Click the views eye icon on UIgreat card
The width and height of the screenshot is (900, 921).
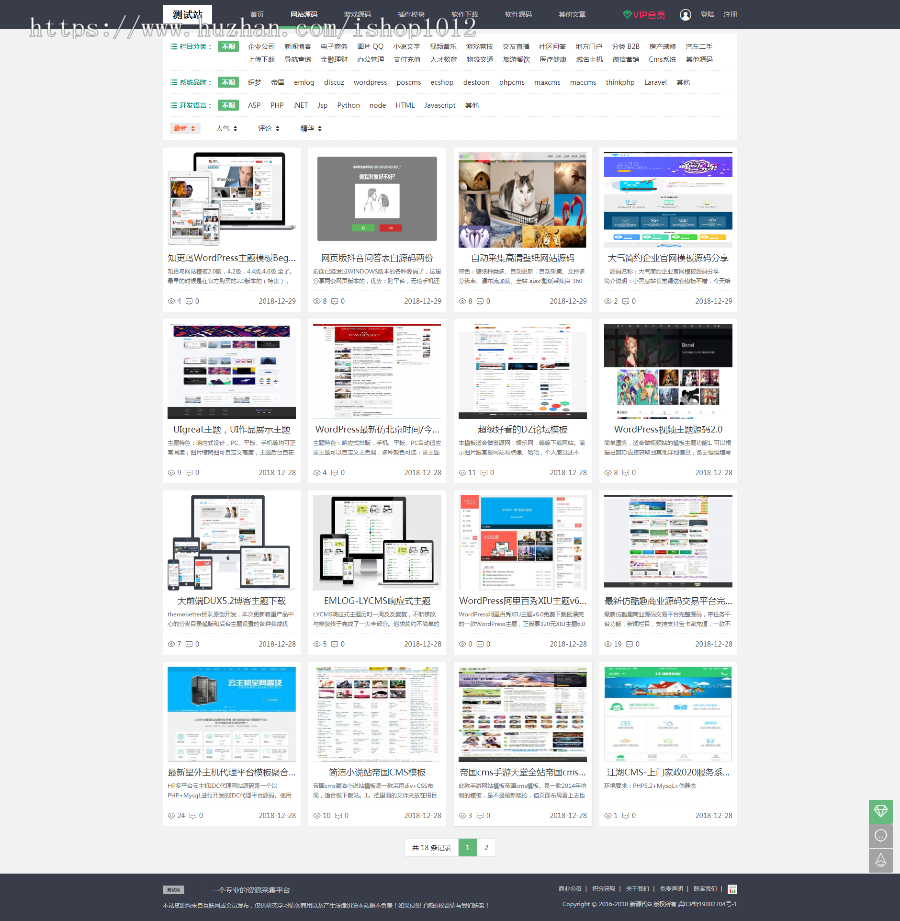point(172,473)
